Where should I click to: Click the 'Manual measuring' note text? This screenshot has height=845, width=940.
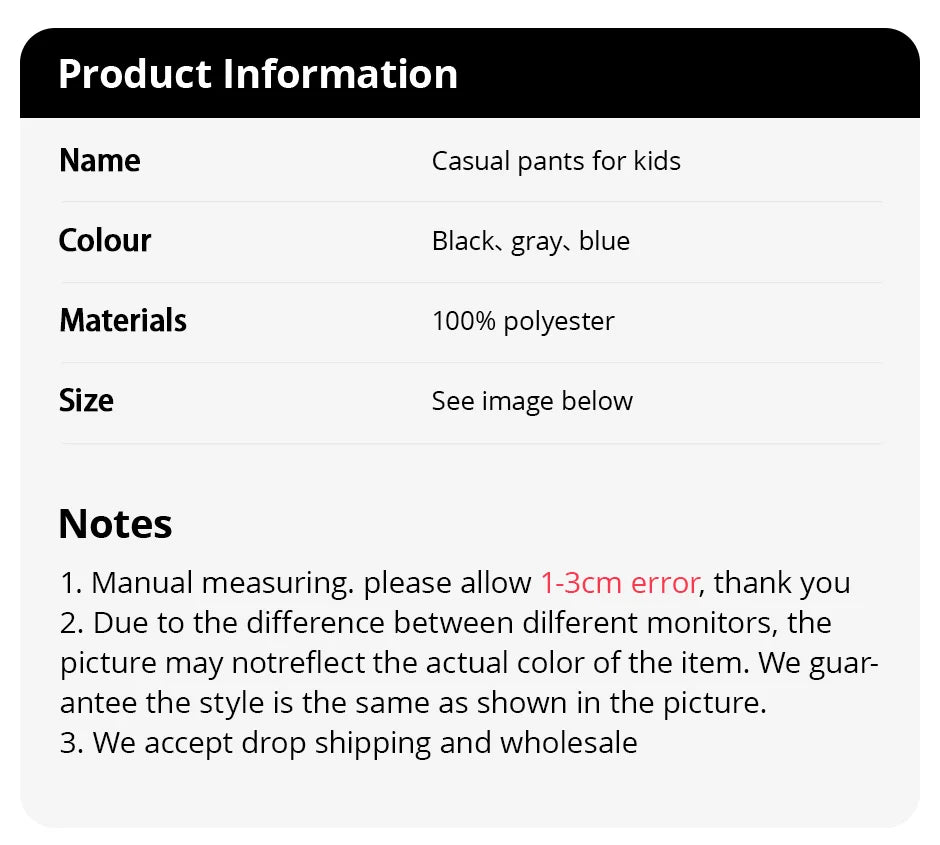click(x=222, y=583)
